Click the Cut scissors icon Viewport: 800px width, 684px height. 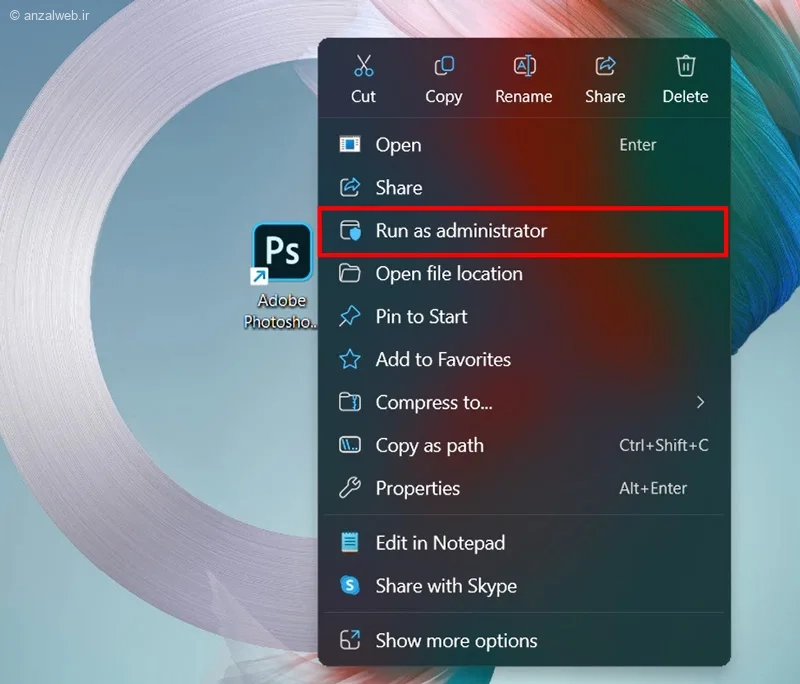tap(363, 66)
